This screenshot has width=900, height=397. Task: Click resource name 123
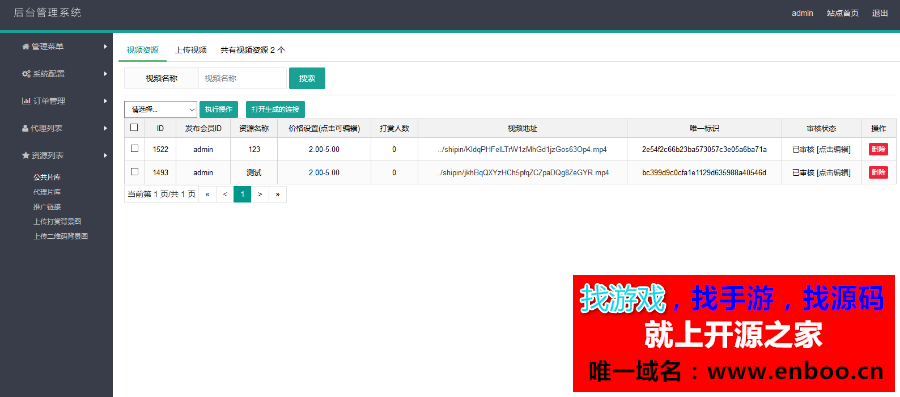tap(254, 149)
